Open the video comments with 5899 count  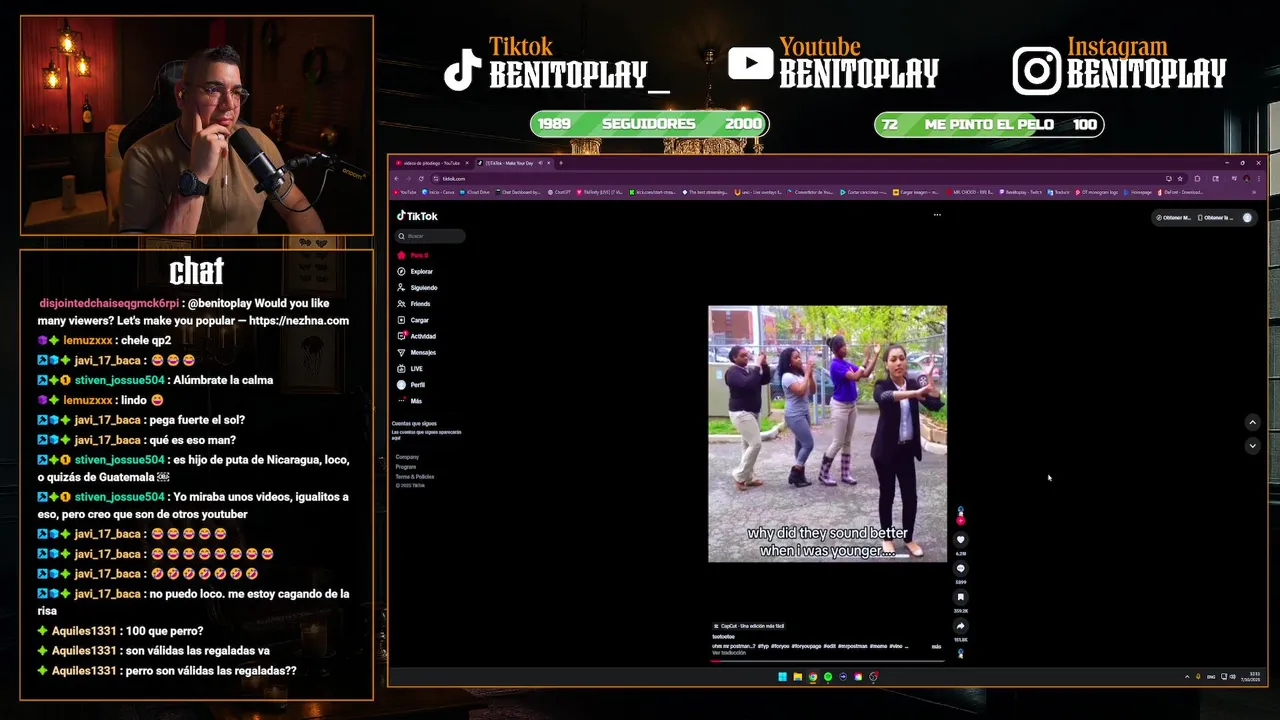961,568
